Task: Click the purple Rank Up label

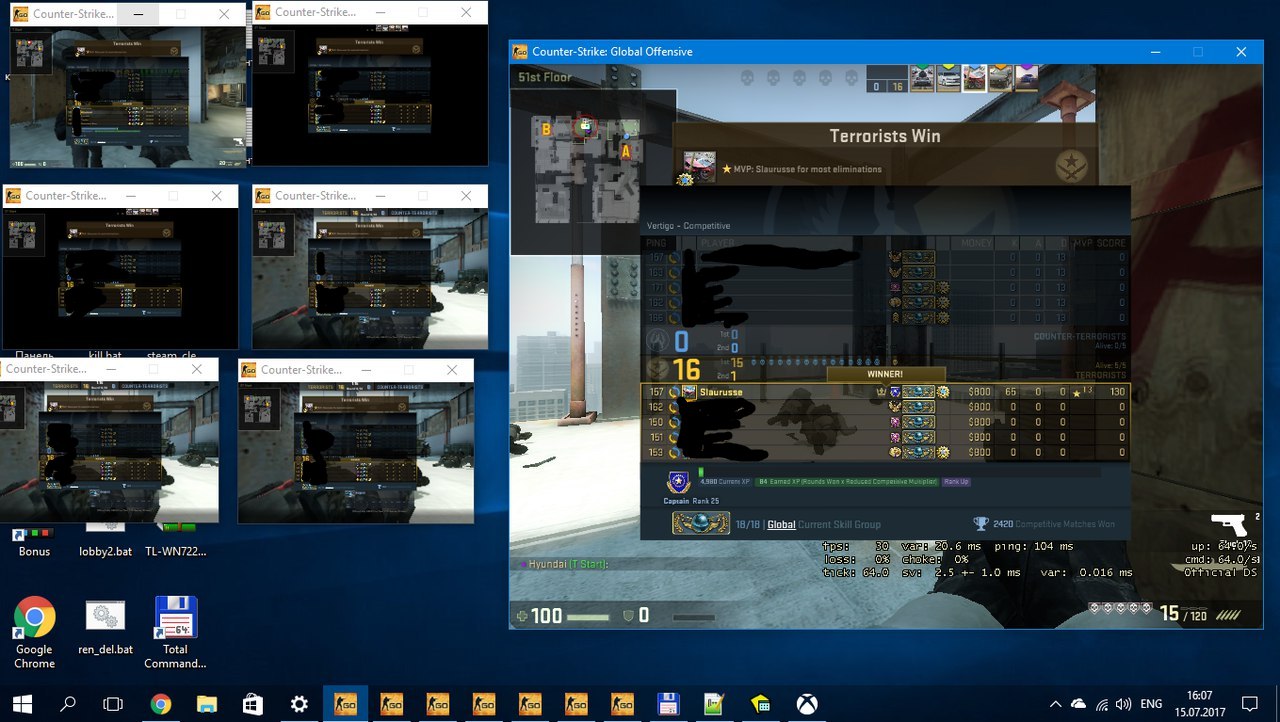Action: (x=957, y=482)
